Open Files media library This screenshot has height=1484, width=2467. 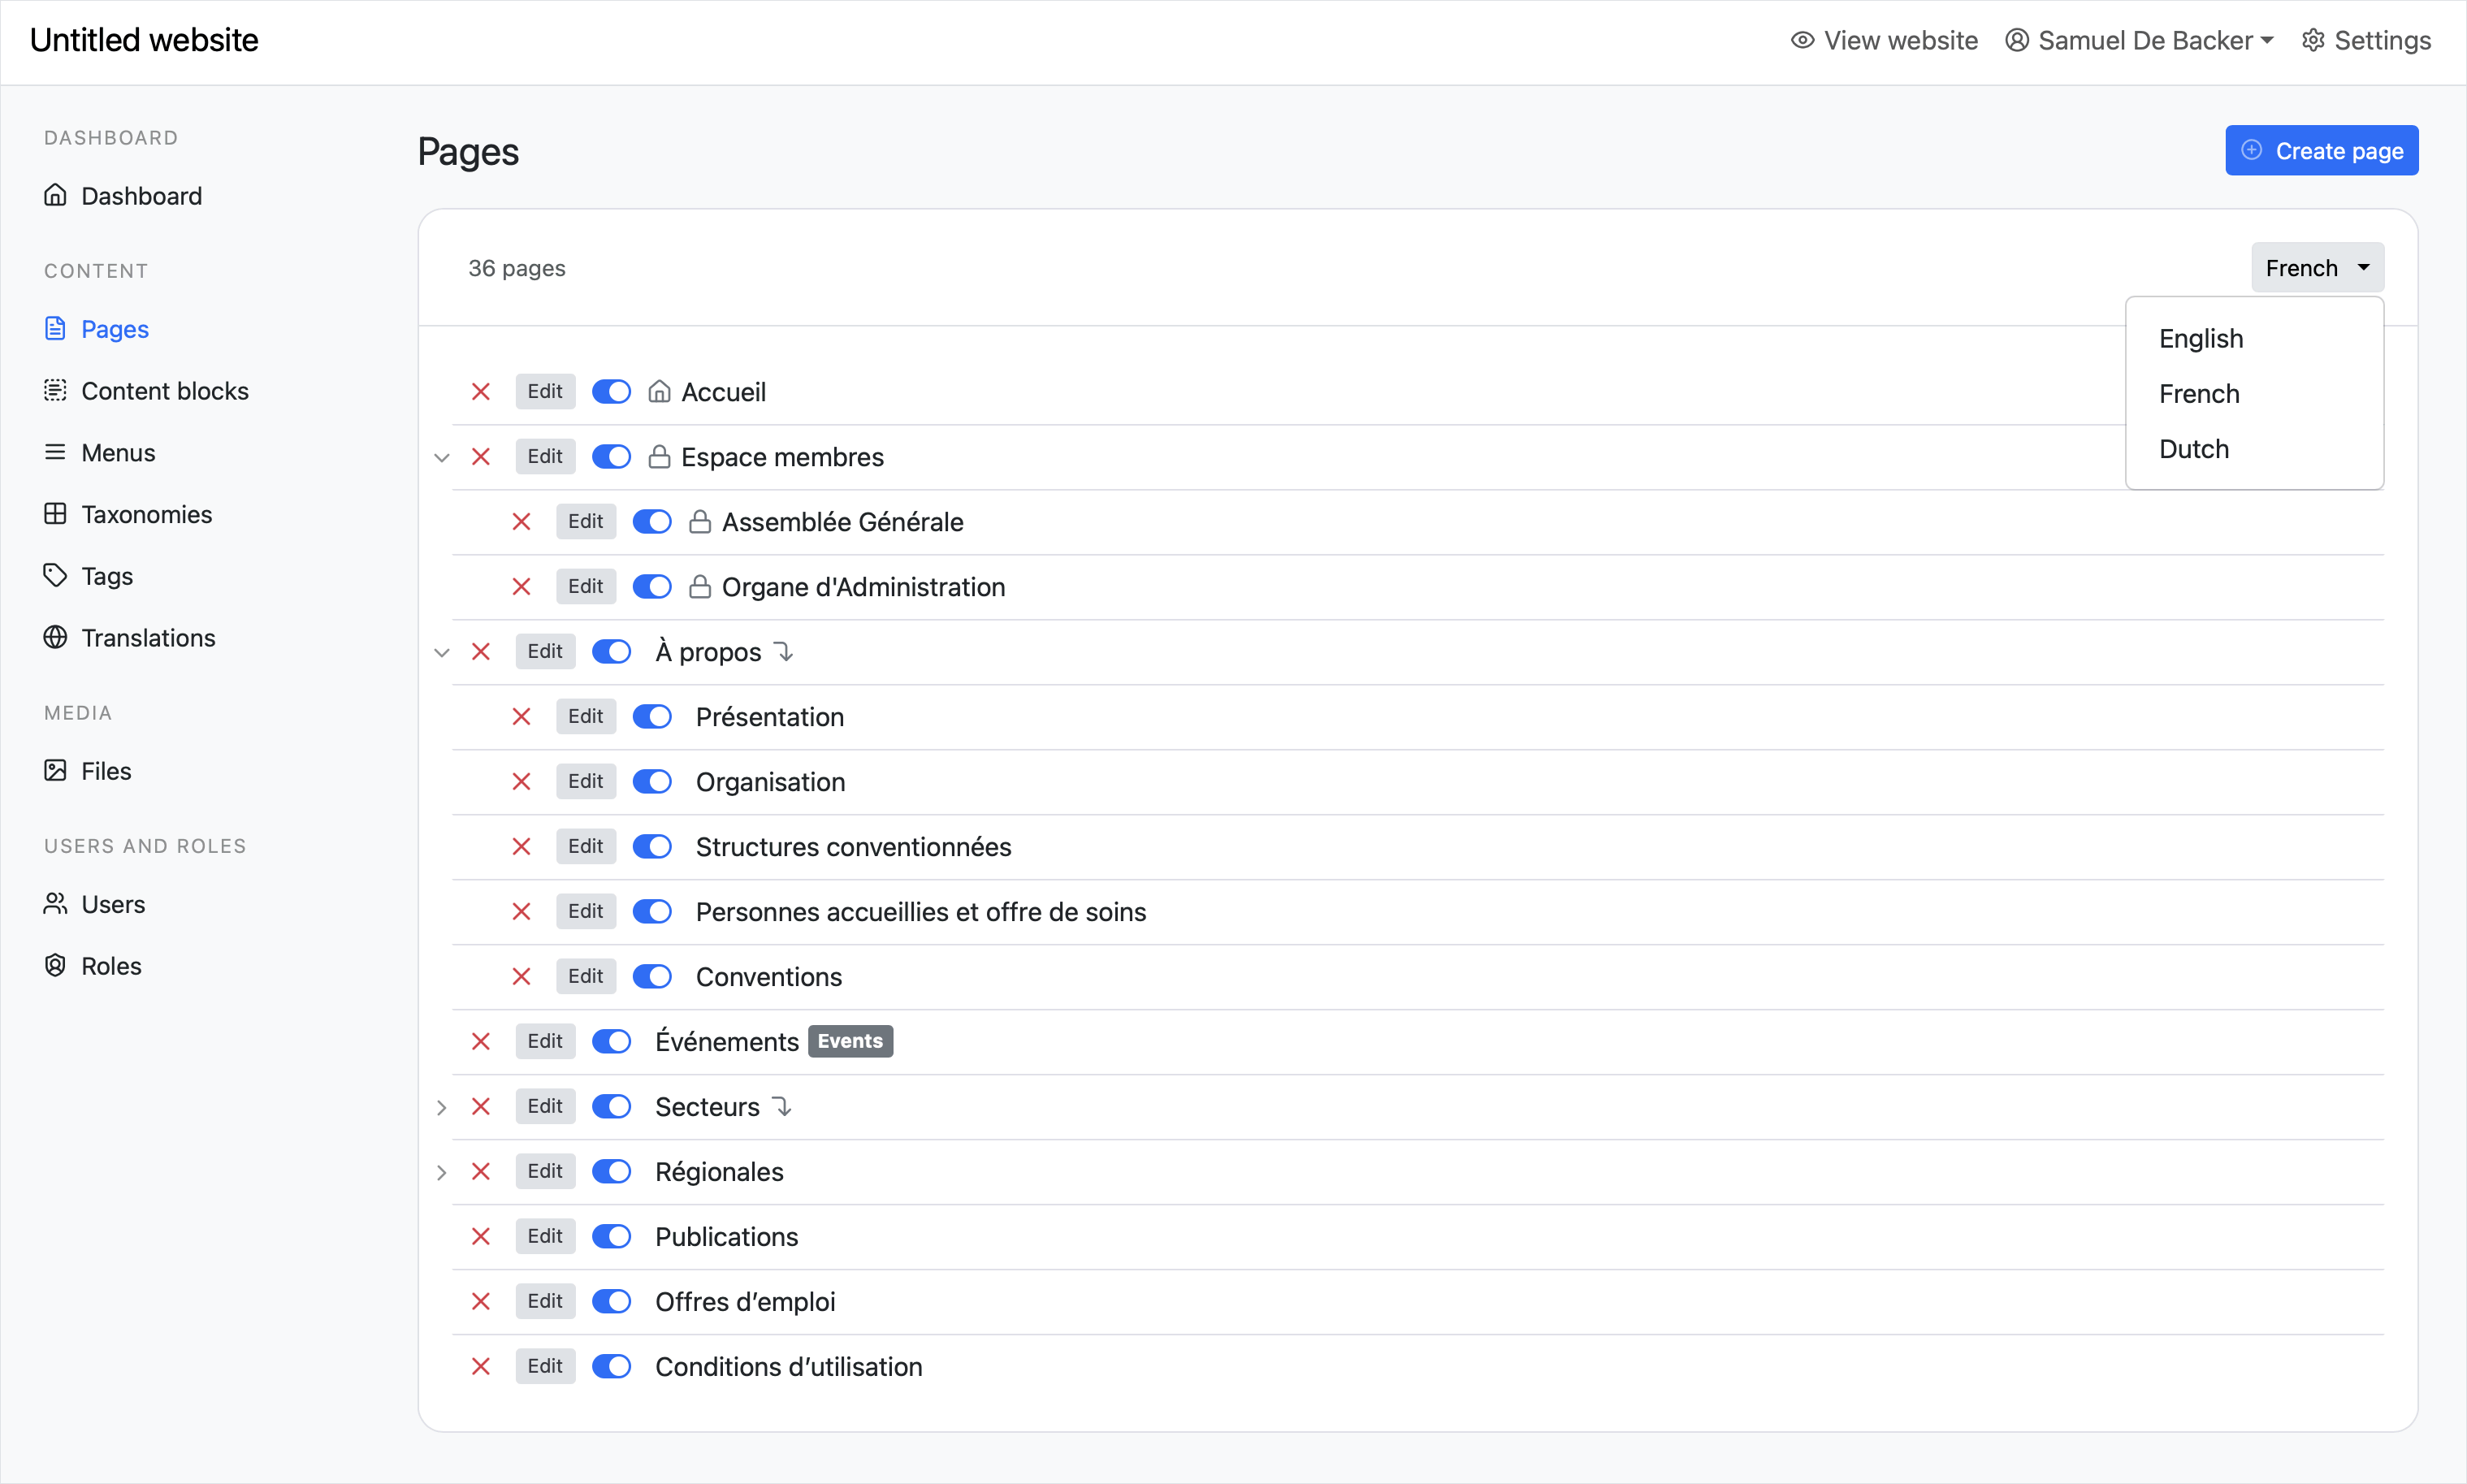(x=105, y=771)
